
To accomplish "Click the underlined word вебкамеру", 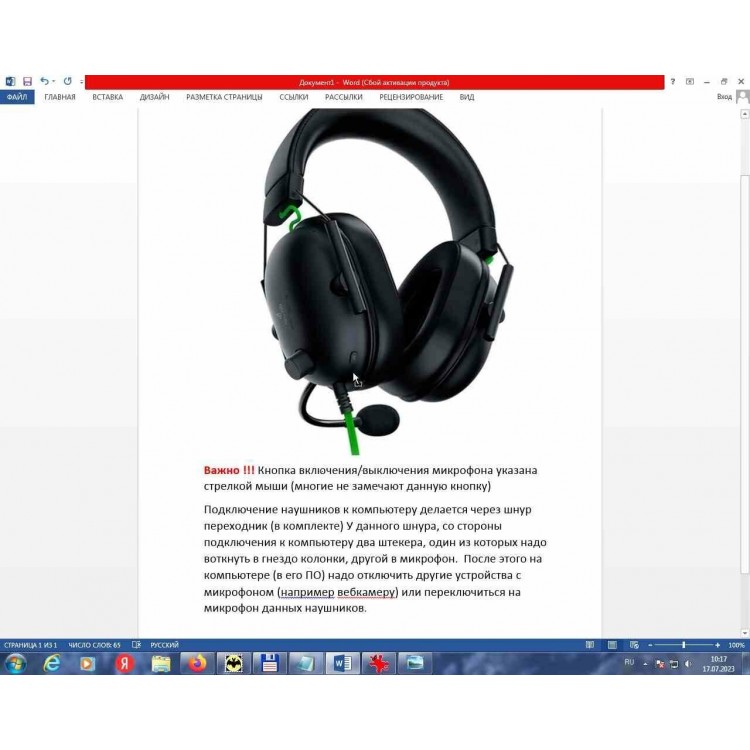I will point(366,592).
